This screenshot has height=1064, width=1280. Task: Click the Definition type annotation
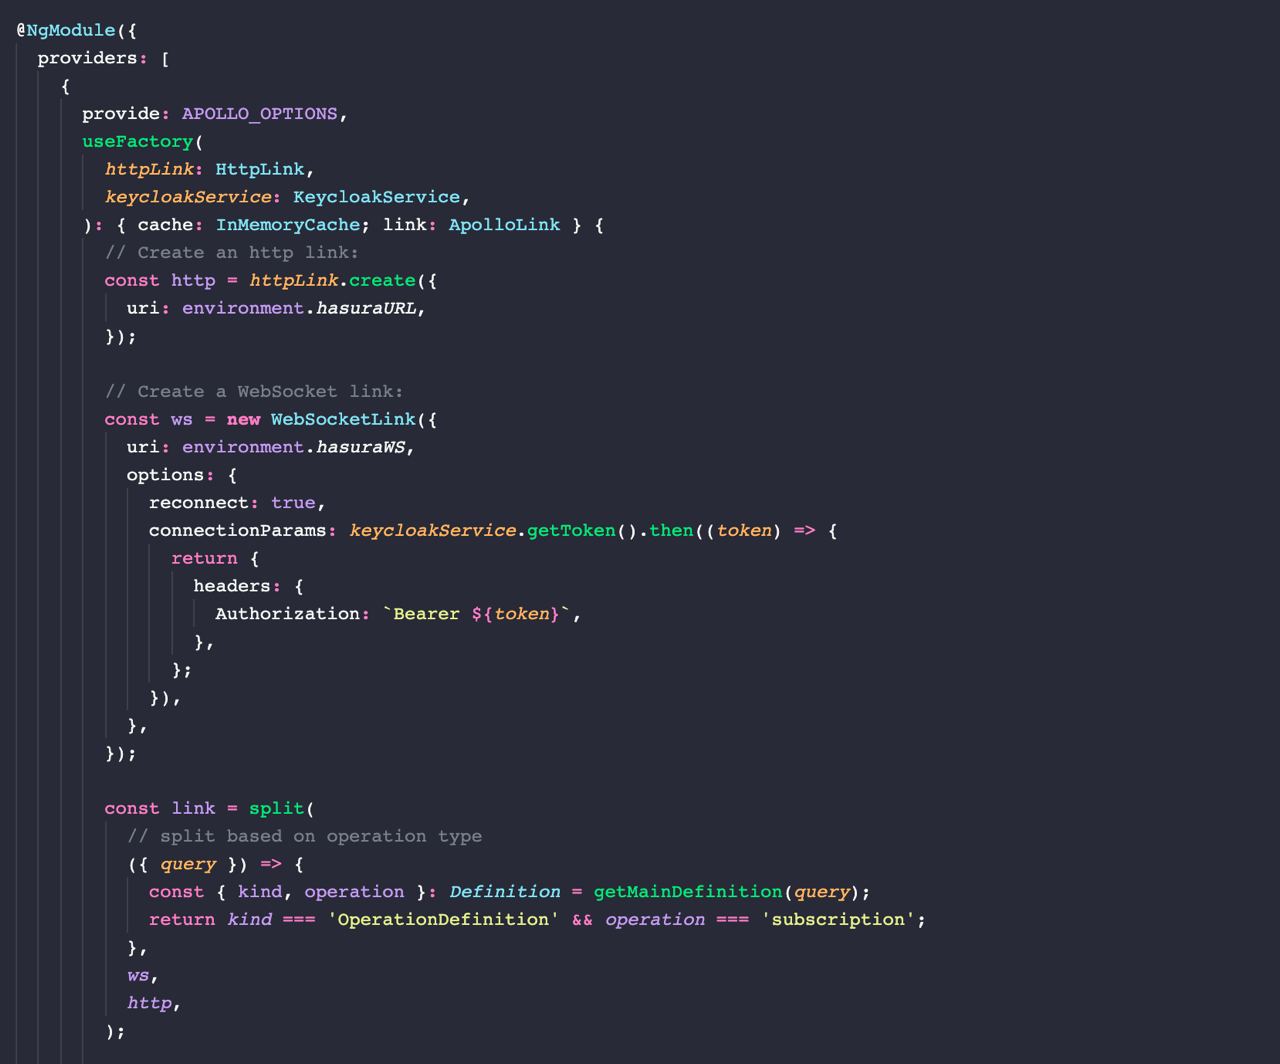pos(504,891)
